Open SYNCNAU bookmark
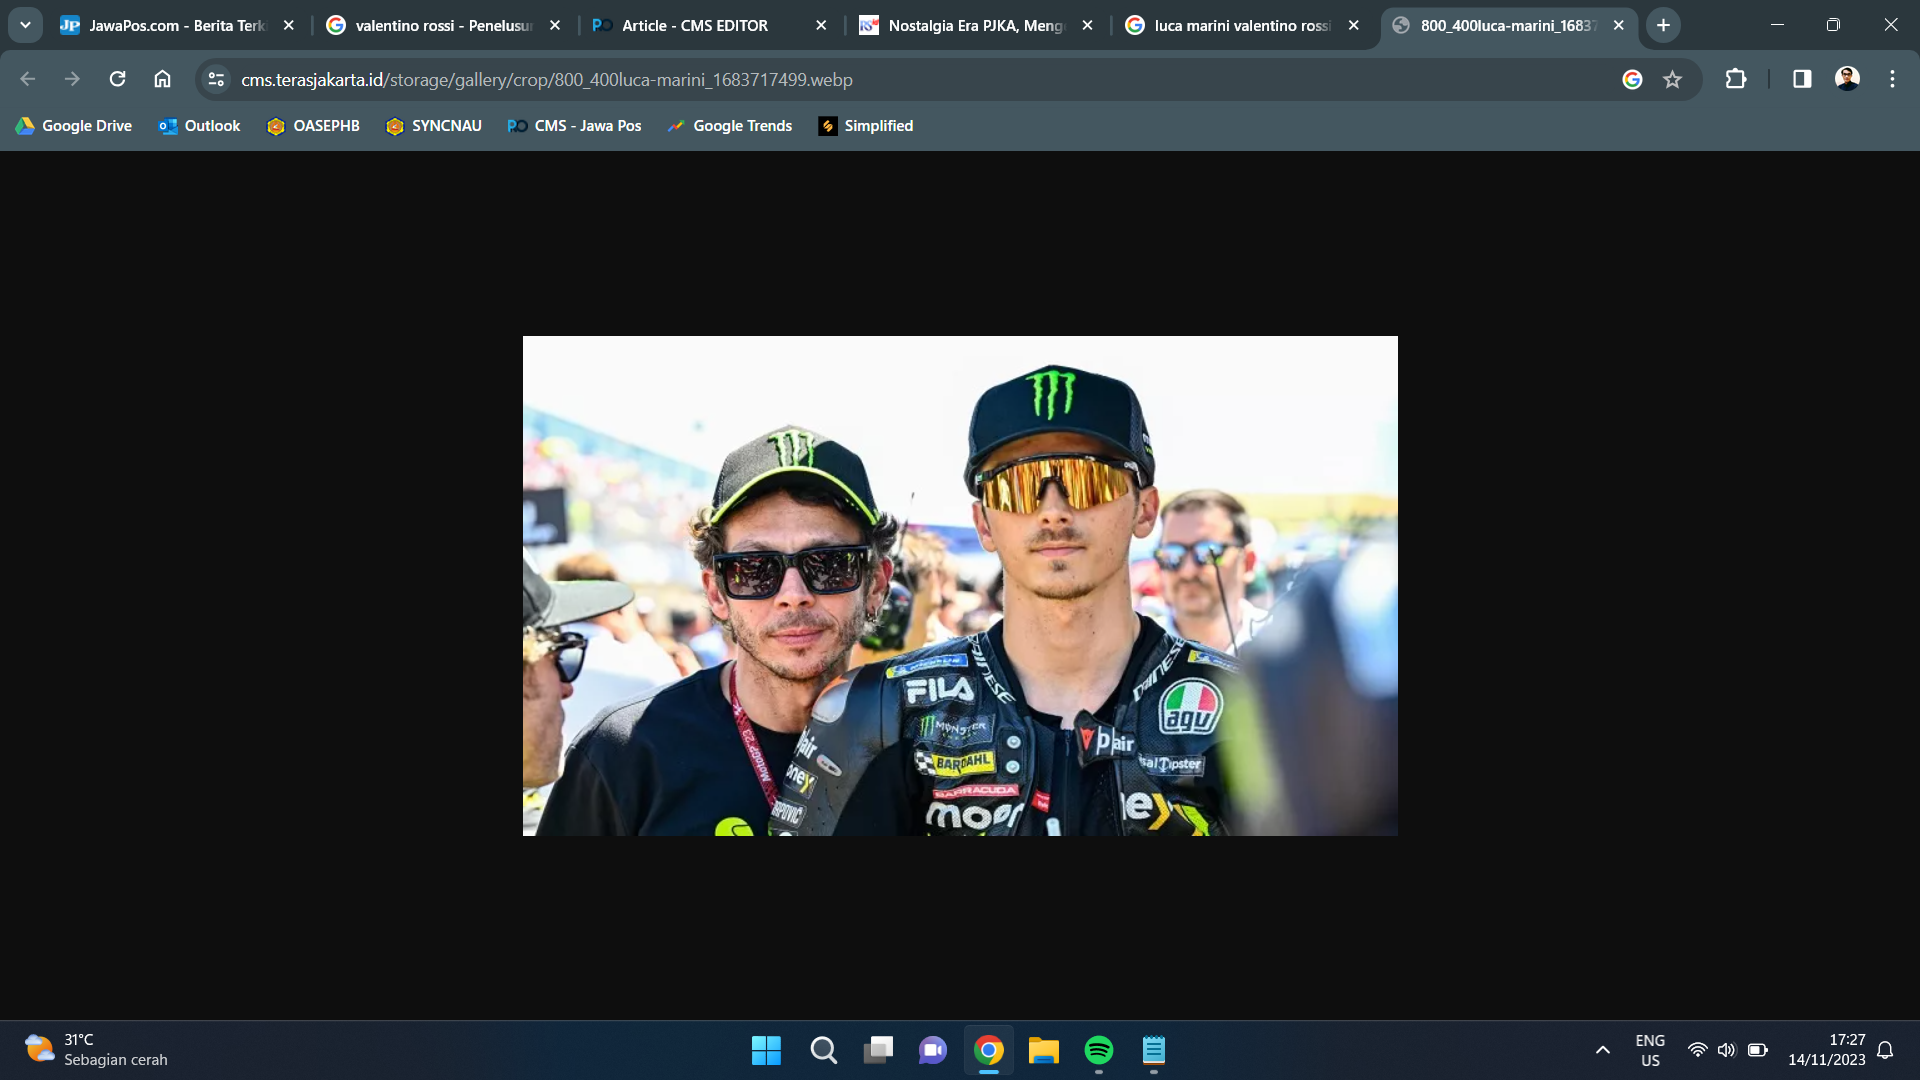Image resolution: width=1920 pixels, height=1080 pixels. pos(433,126)
